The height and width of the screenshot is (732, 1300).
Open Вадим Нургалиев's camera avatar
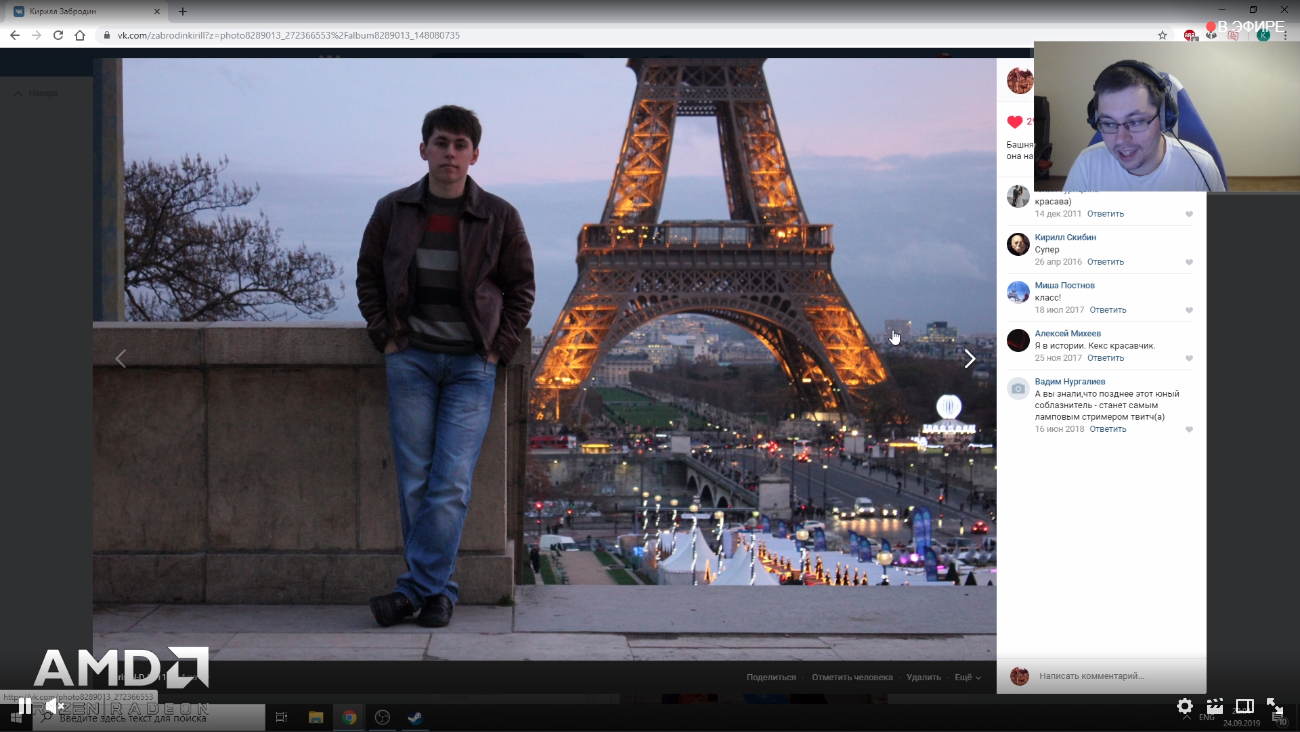coord(1018,388)
